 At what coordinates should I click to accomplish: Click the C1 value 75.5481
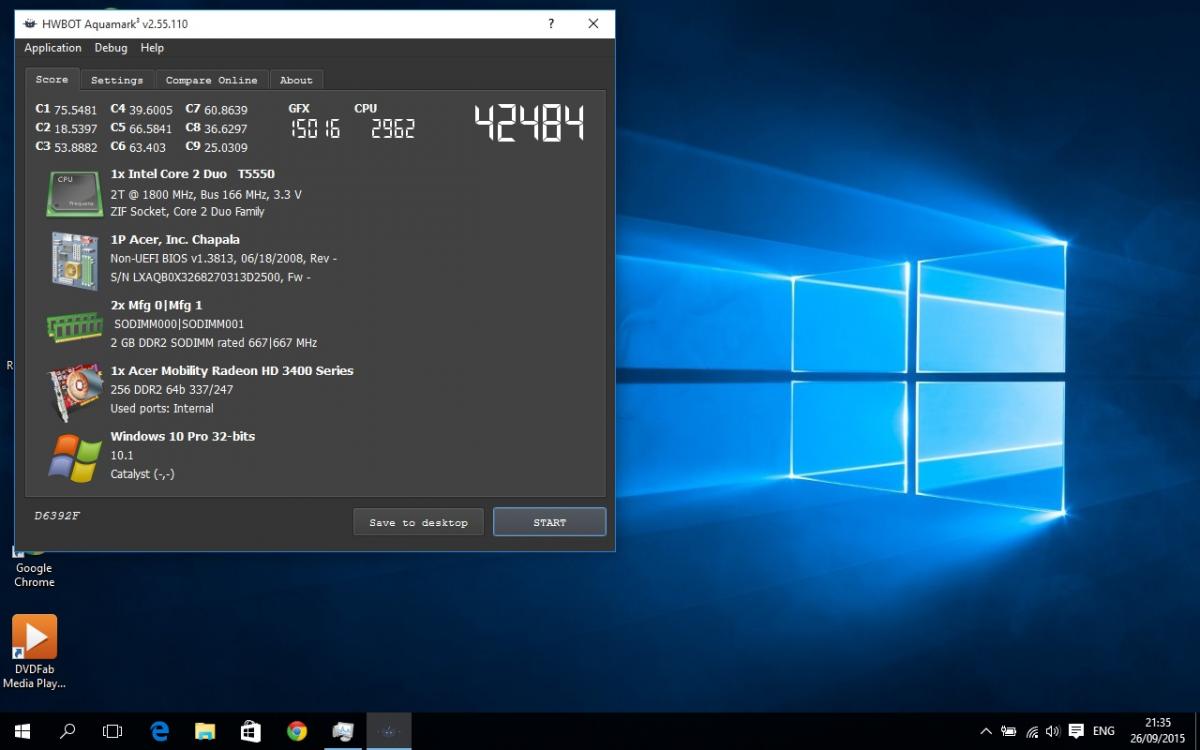tap(76, 110)
